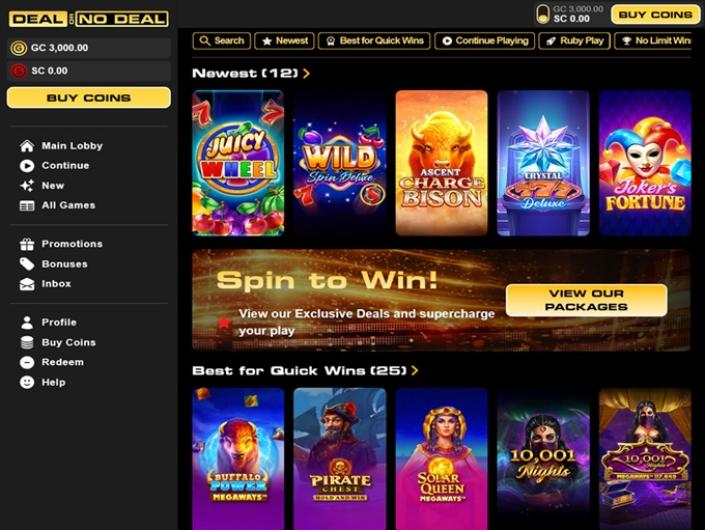
Task: Open the Profile person icon
Action: (27, 322)
